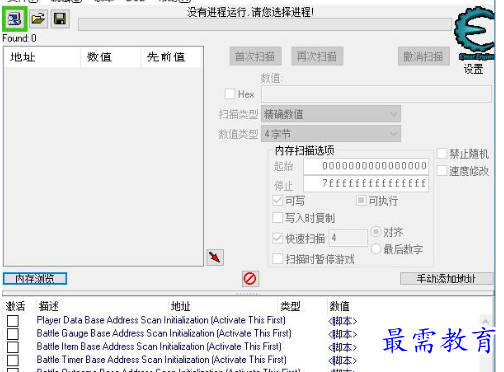The width and height of the screenshot is (504, 372).
Task: Click the Found: 0 result count label
Action: (19, 38)
